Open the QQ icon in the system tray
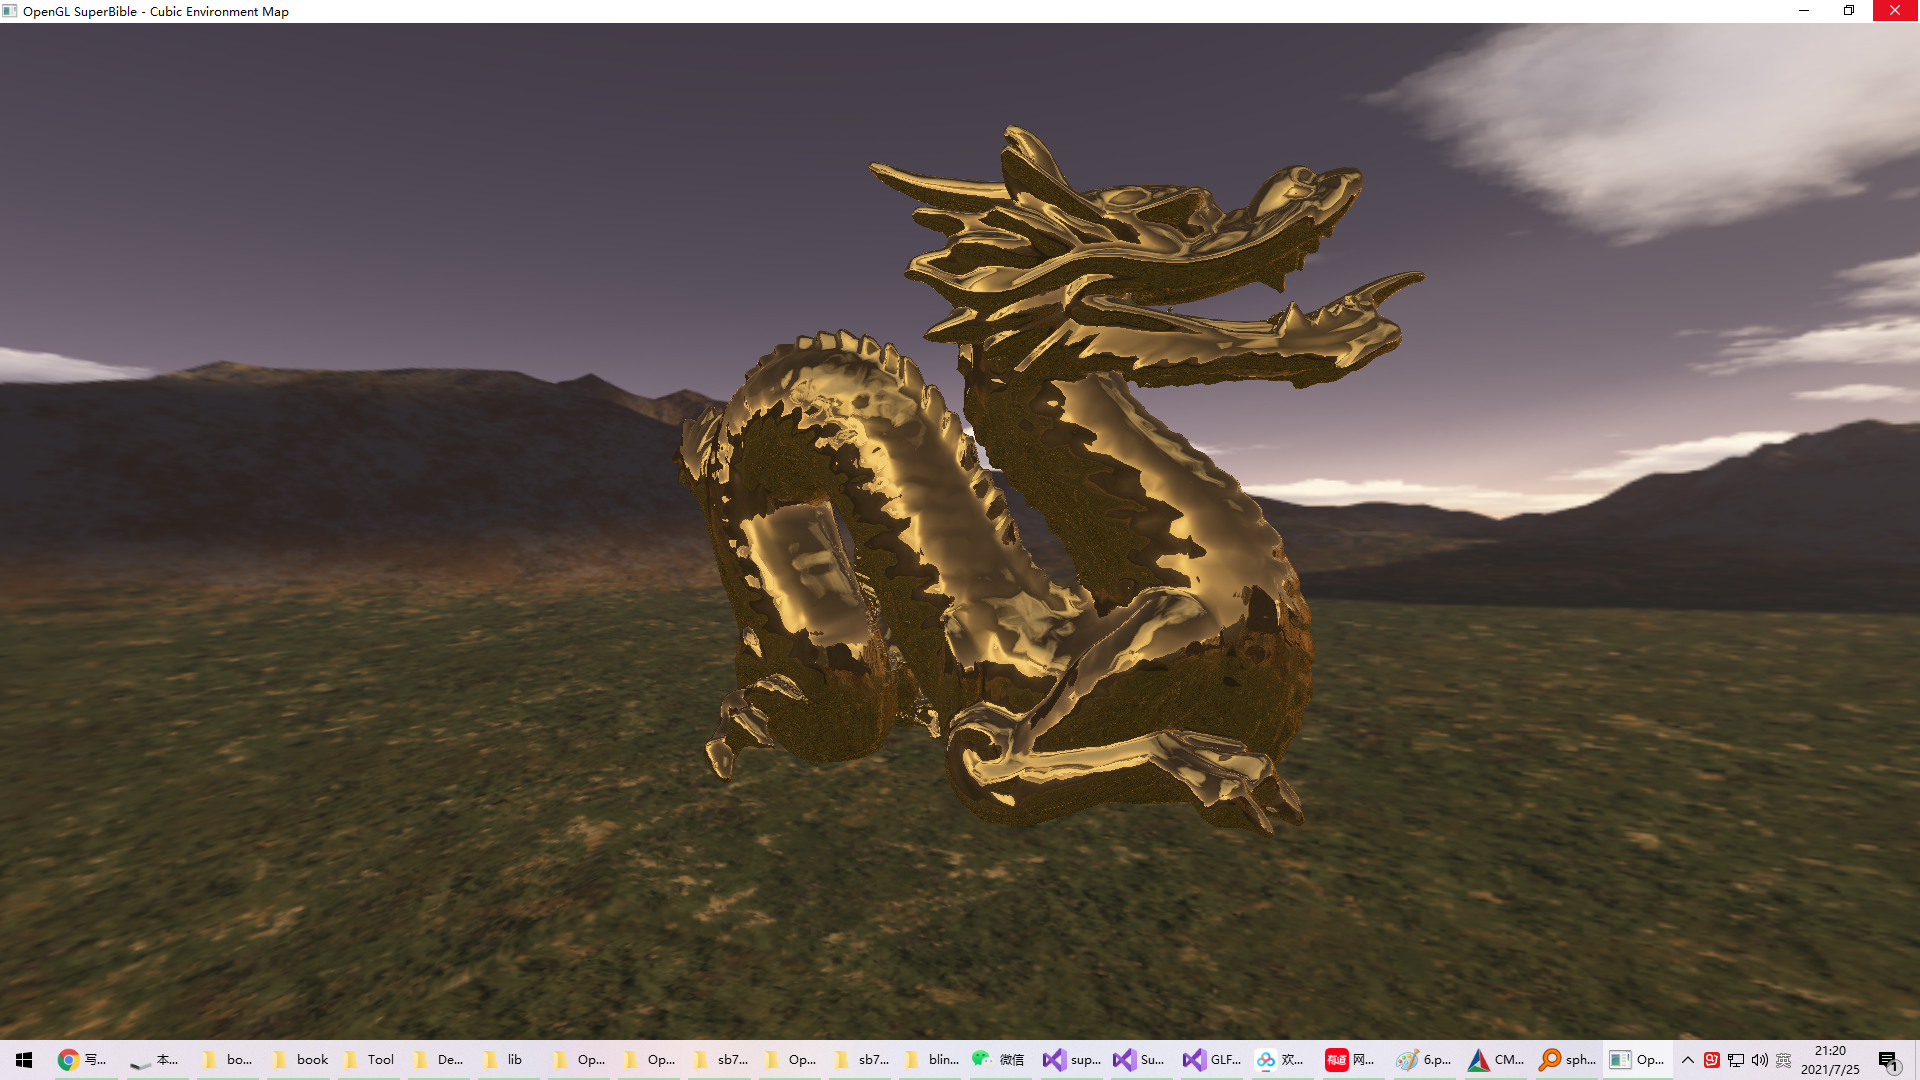The height and width of the screenshot is (1080, 1920). click(1710, 1059)
